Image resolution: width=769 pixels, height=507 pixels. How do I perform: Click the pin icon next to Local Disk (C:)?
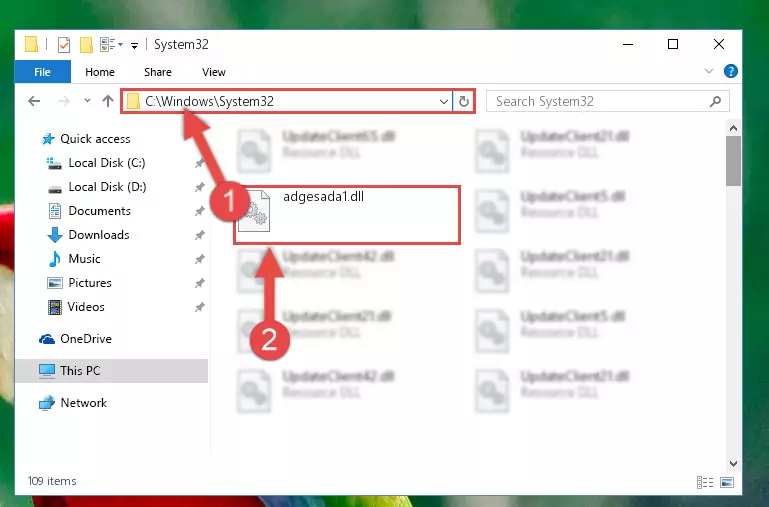point(199,163)
